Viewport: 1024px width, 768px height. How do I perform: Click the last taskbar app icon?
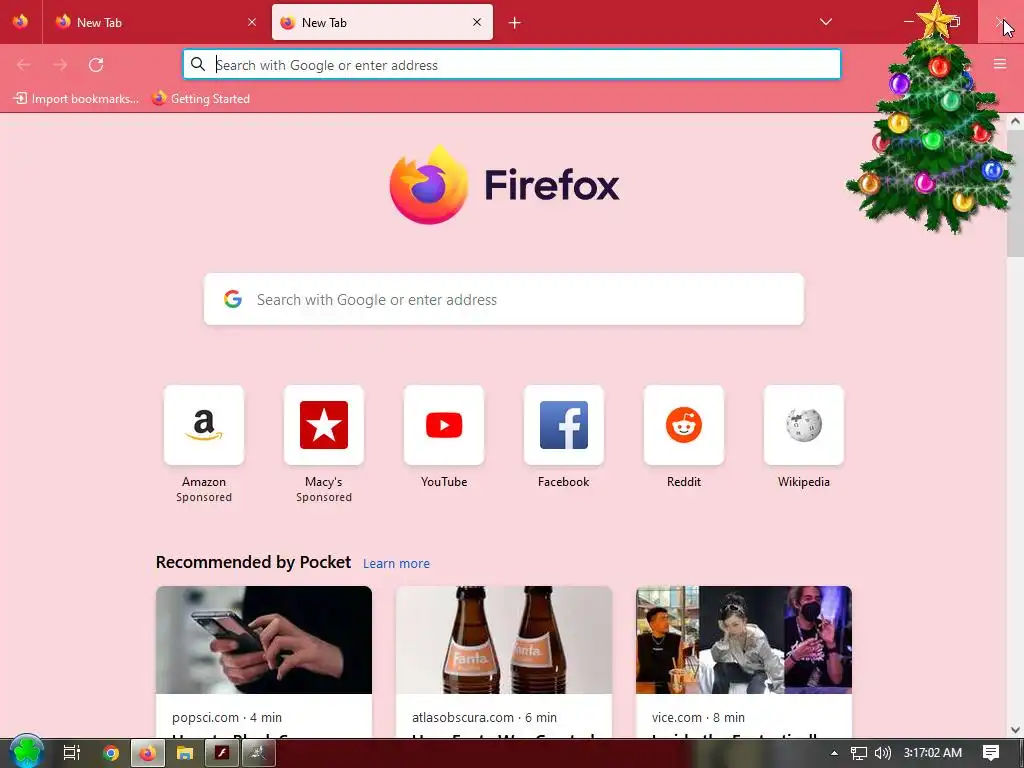[259, 753]
